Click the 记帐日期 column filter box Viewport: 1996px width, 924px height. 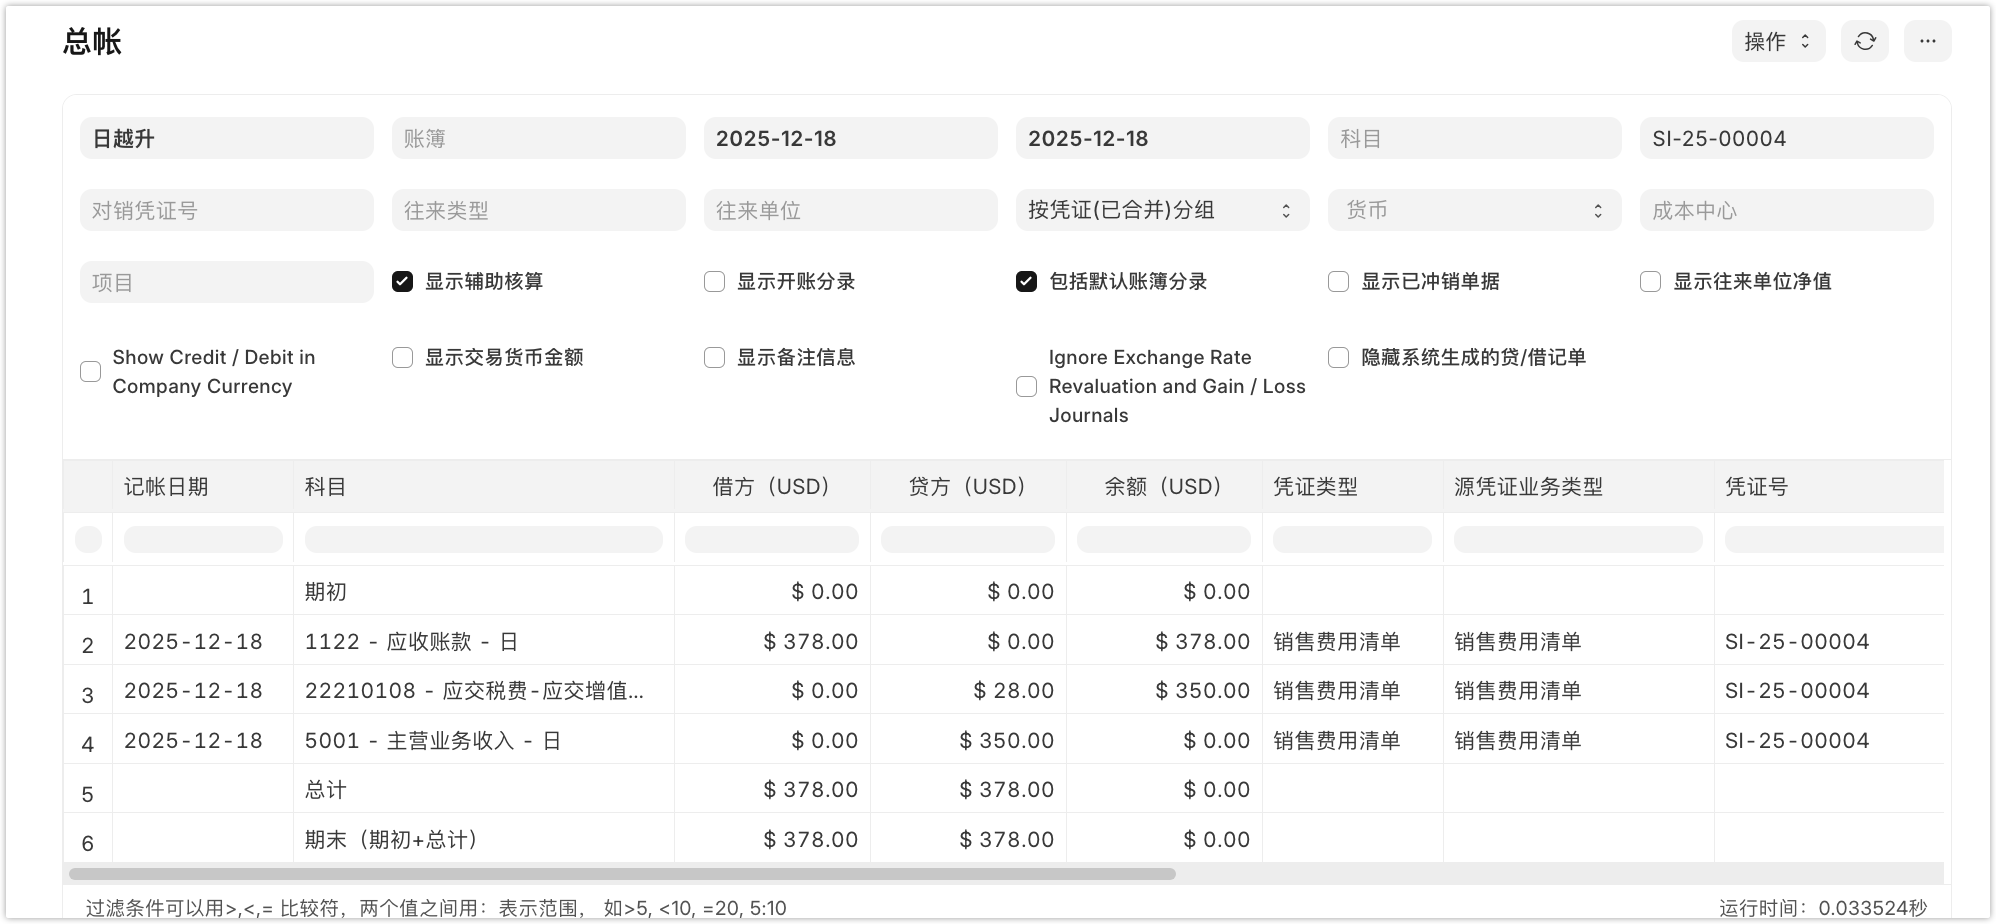click(x=203, y=540)
